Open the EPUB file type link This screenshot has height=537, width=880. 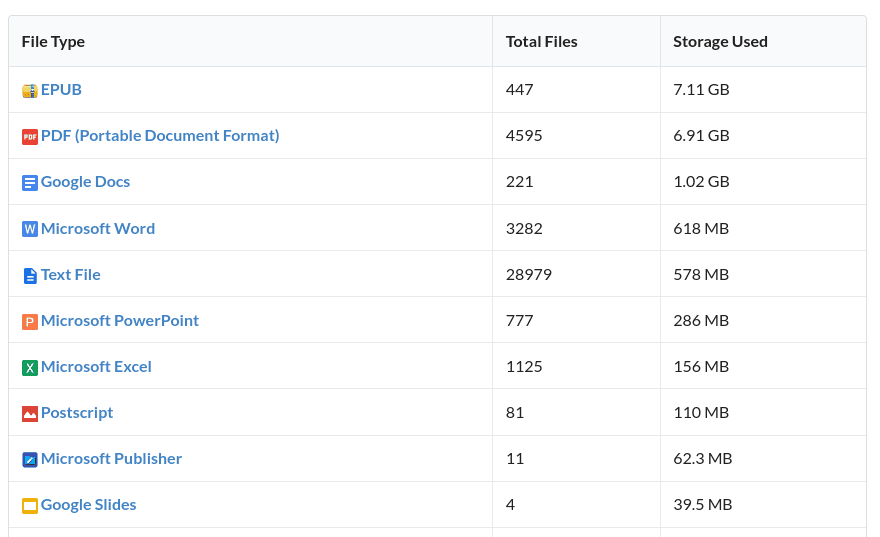coord(61,89)
